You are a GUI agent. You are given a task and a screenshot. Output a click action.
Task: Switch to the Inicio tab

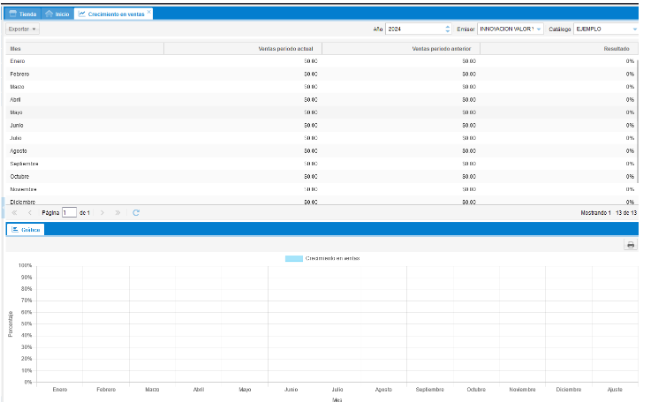click(x=57, y=15)
